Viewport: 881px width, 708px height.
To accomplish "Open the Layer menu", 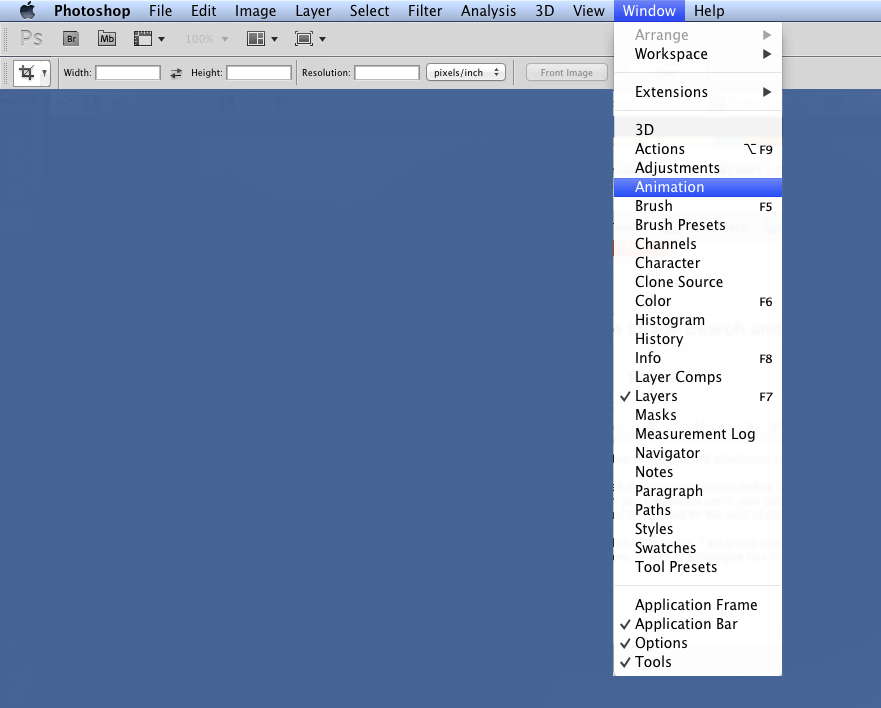I will pyautogui.click(x=313, y=11).
